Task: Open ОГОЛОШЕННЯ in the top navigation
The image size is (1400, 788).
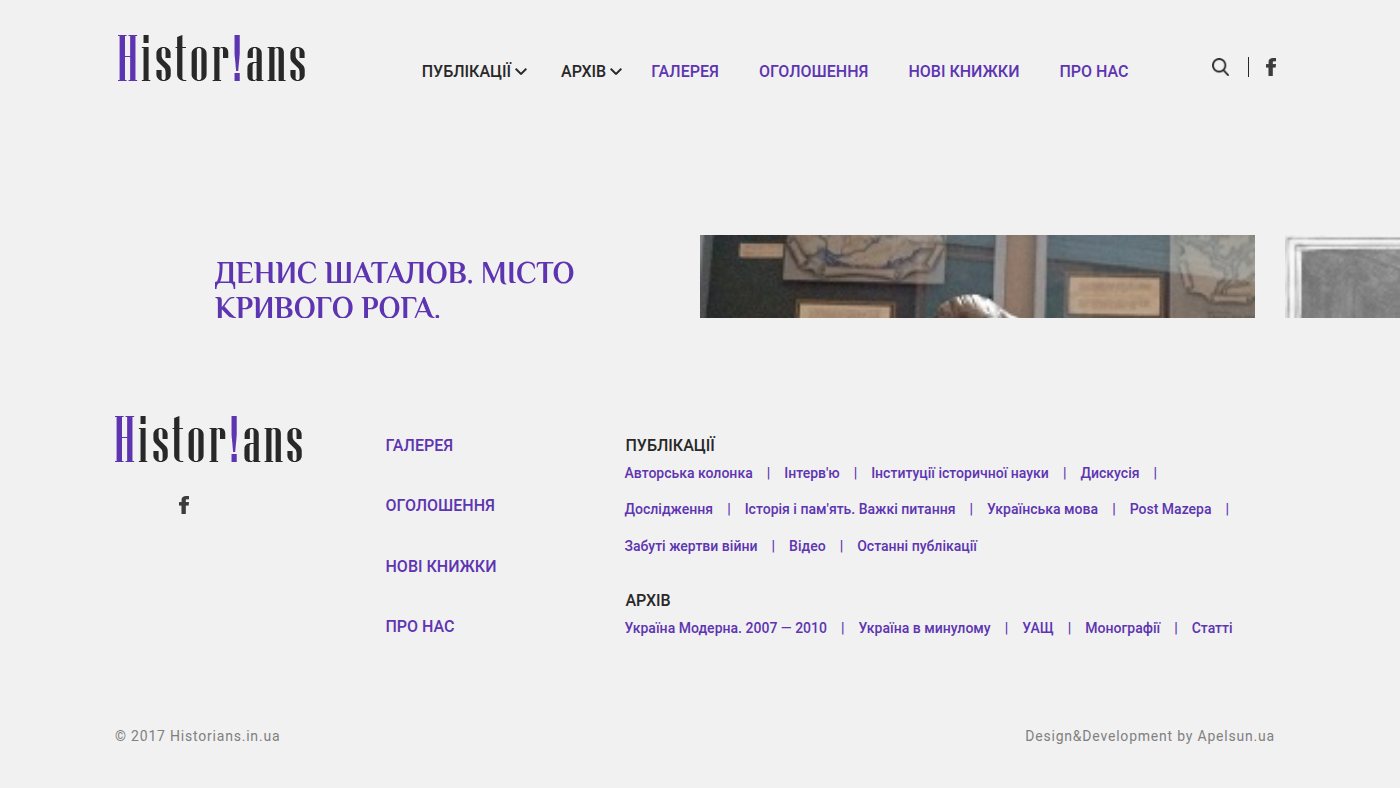Action: pyautogui.click(x=814, y=71)
